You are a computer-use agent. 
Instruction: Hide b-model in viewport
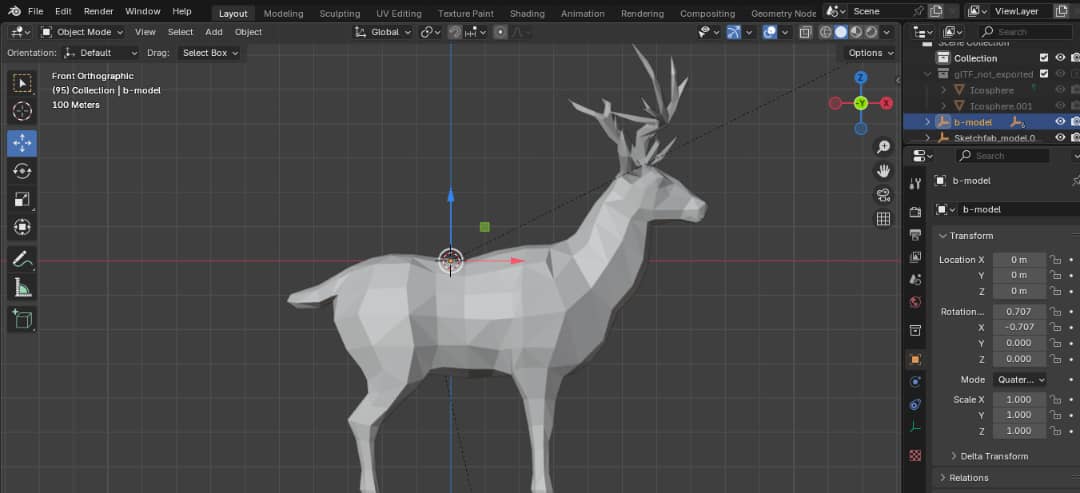[x=1060, y=122]
